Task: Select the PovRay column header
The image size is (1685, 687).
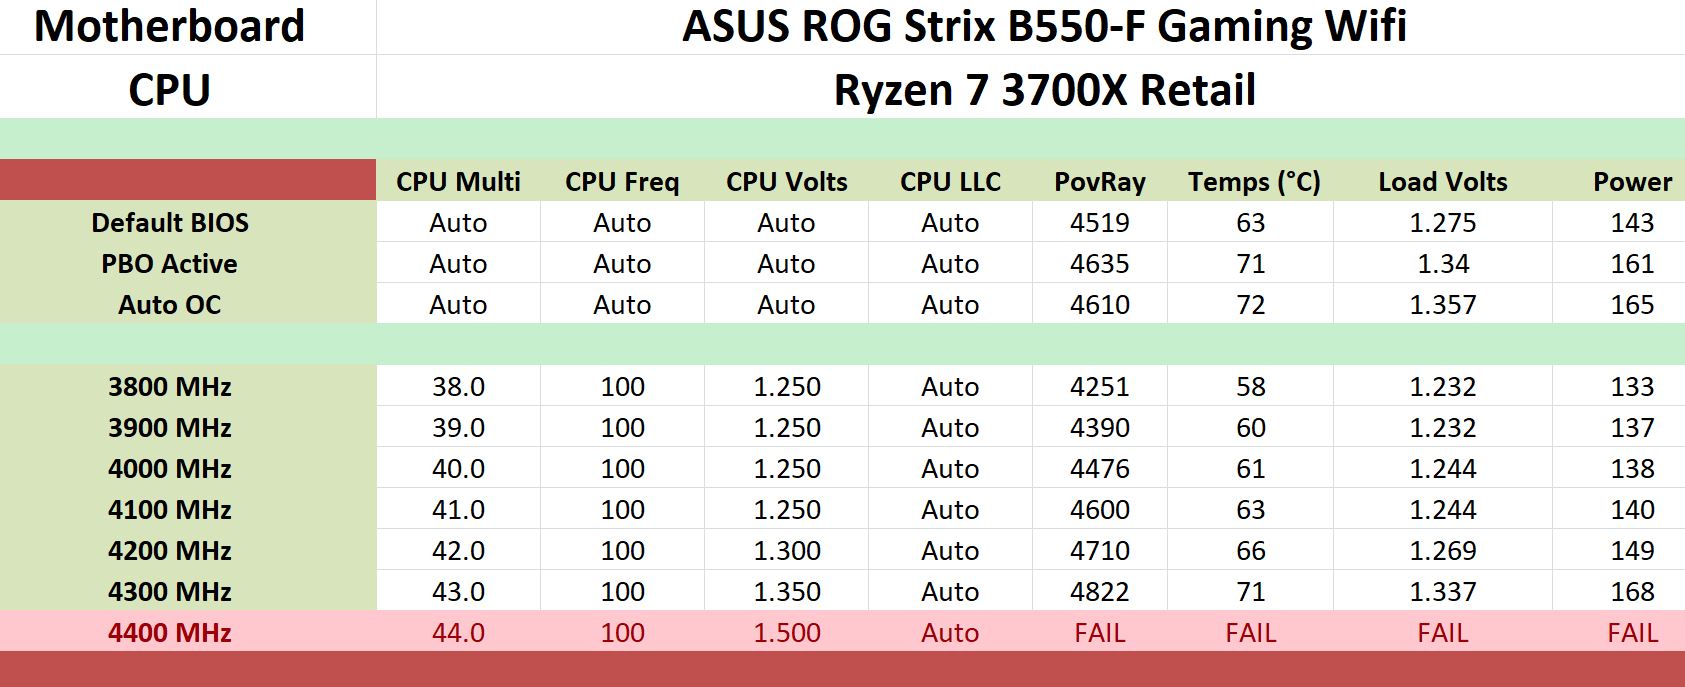Action: point(1100,182)
